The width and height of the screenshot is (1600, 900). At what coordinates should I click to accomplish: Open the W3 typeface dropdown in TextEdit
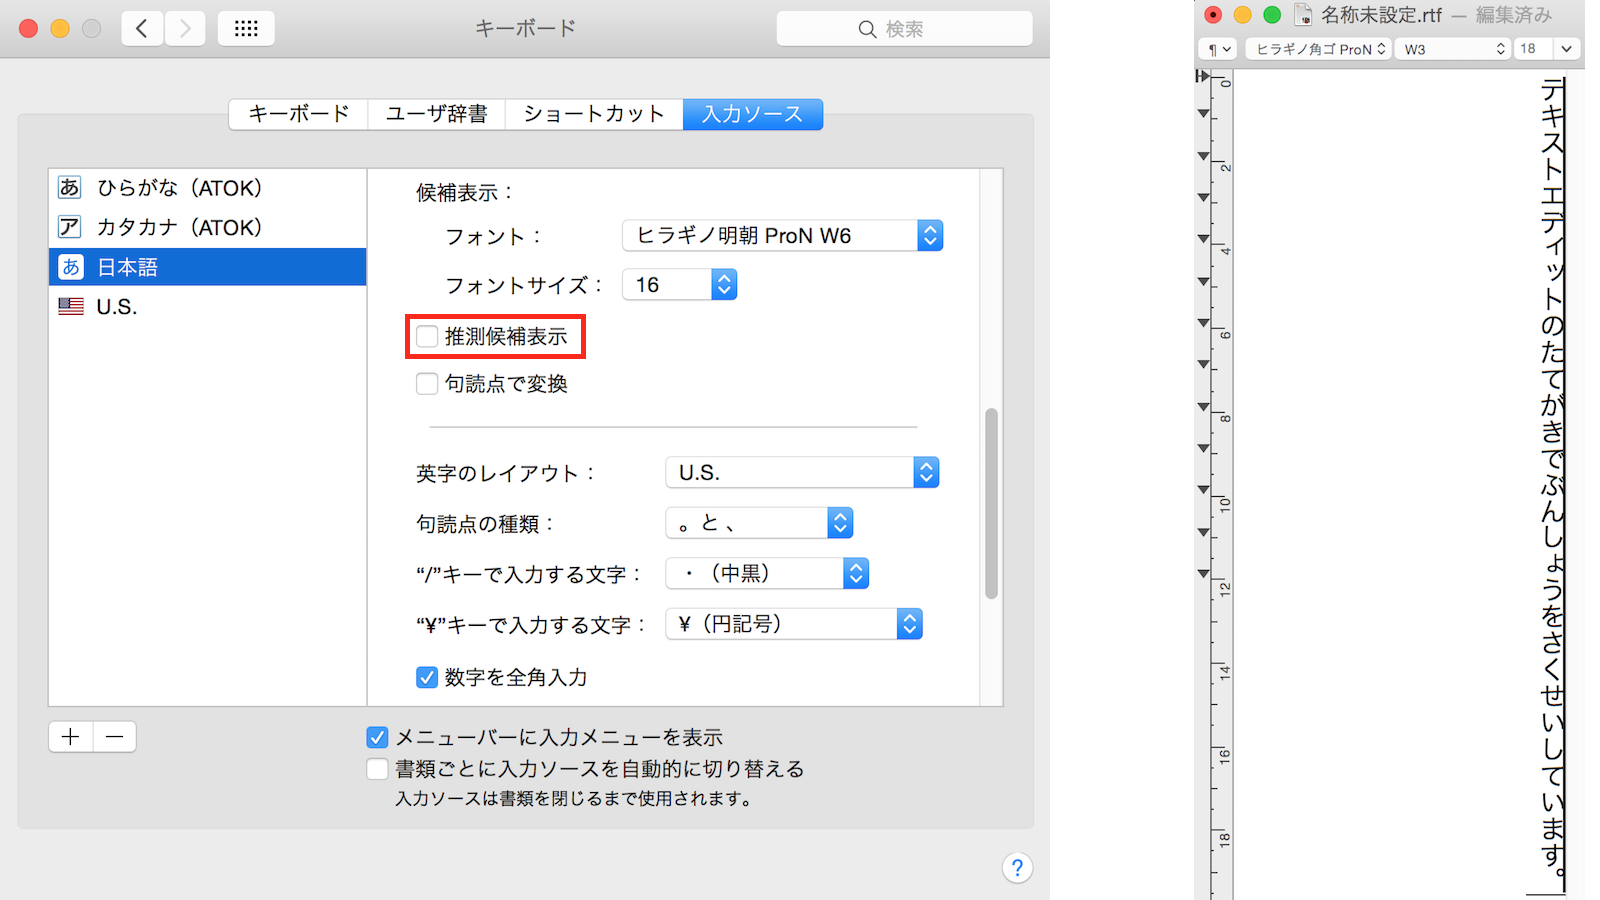pyautogui.click(x=1453, y=49)
